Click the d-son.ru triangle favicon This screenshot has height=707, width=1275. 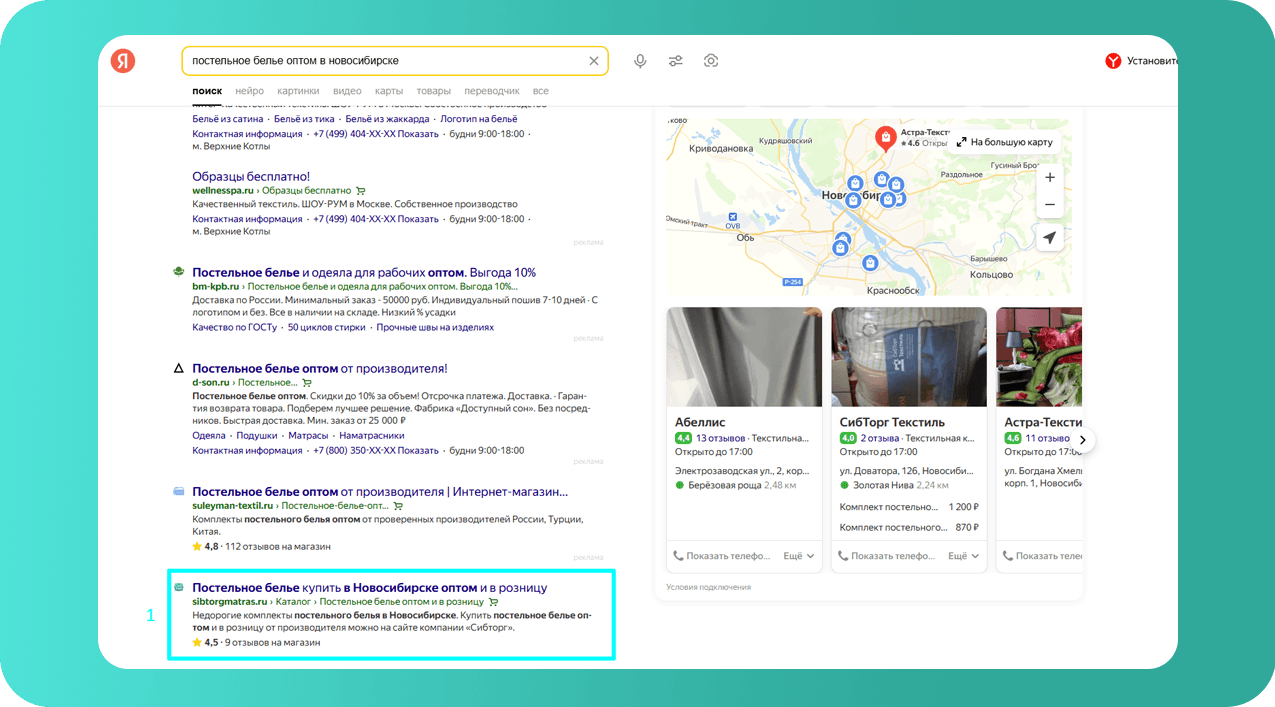[178, 368]
